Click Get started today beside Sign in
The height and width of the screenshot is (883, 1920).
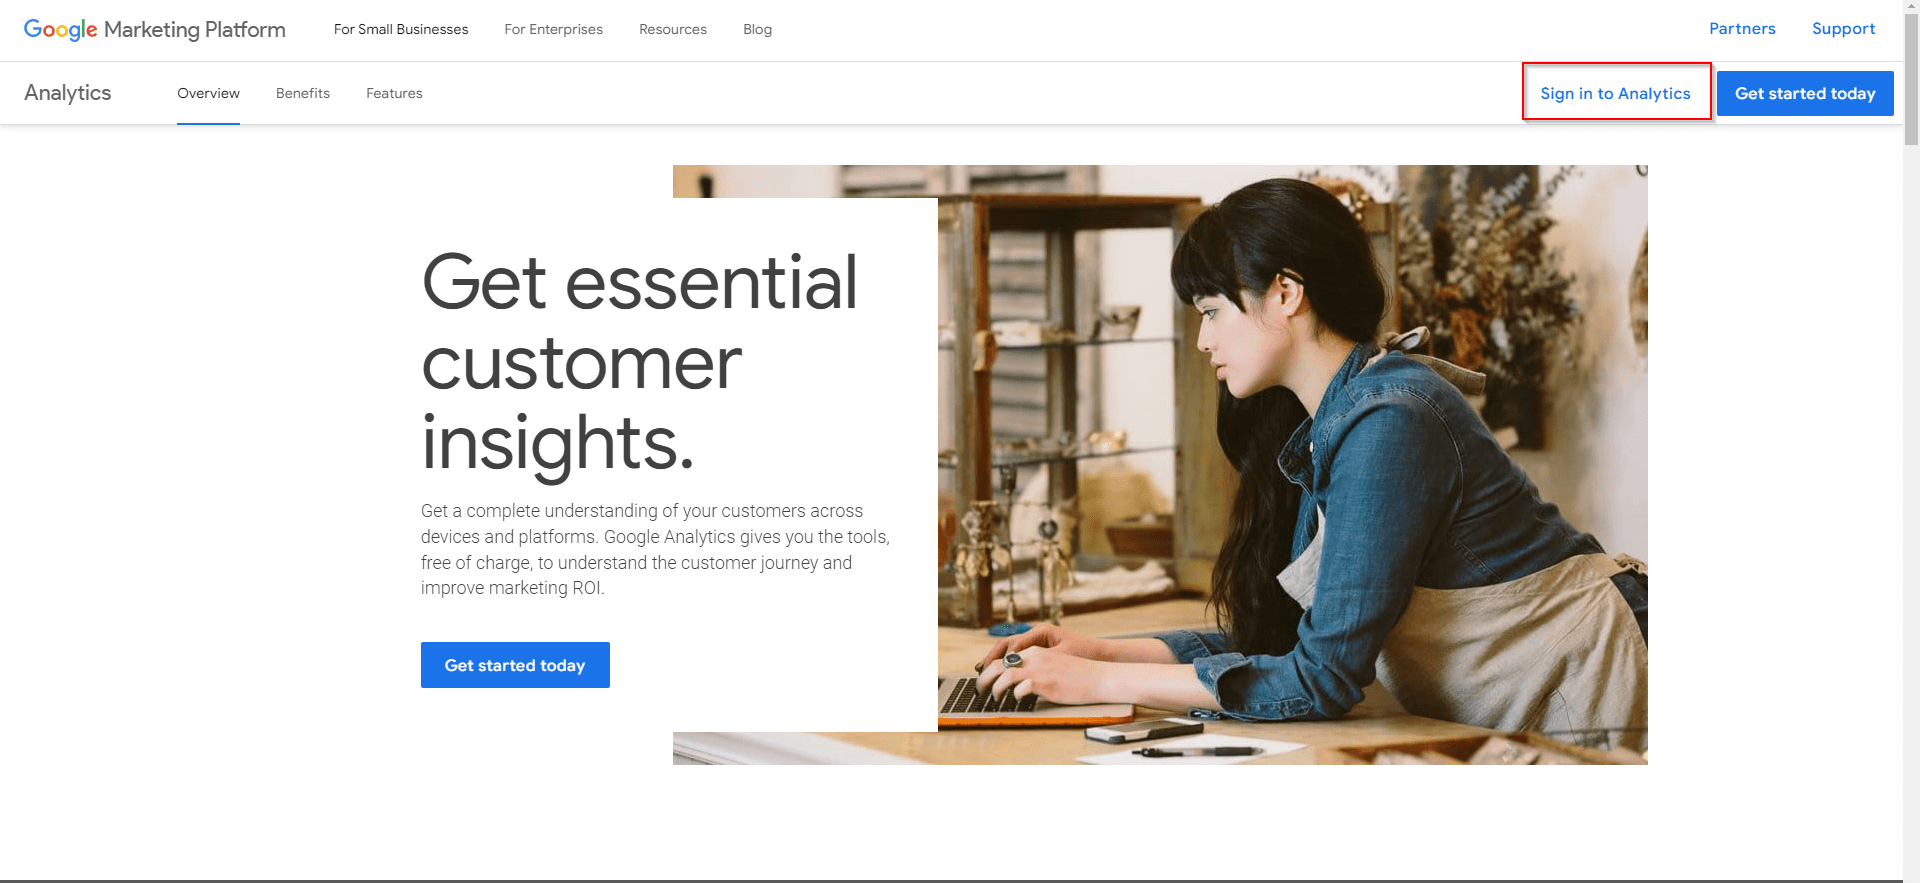1805,93
